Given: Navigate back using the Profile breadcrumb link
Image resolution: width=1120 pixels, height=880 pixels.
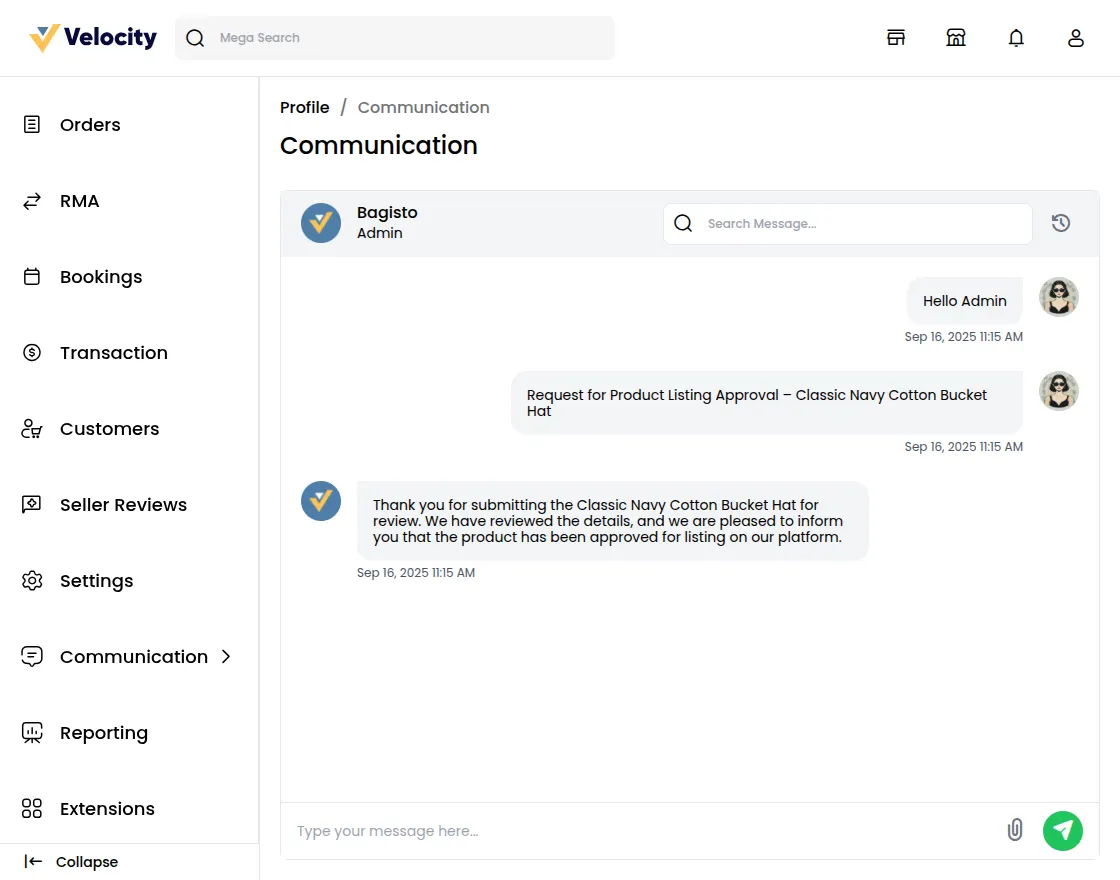Looking at the screenshot, I should tap(304, 107).
